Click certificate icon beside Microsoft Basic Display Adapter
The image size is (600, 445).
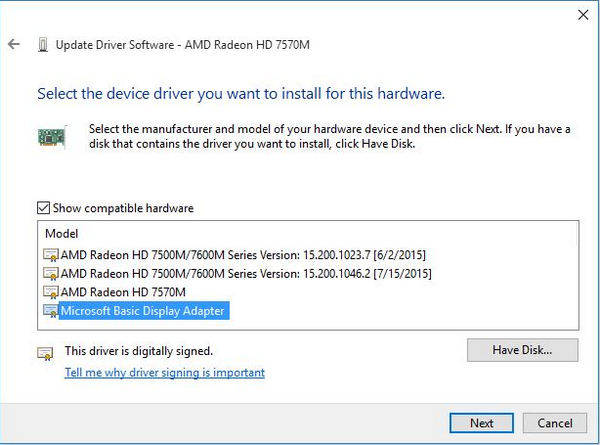[x=51, y=311]
